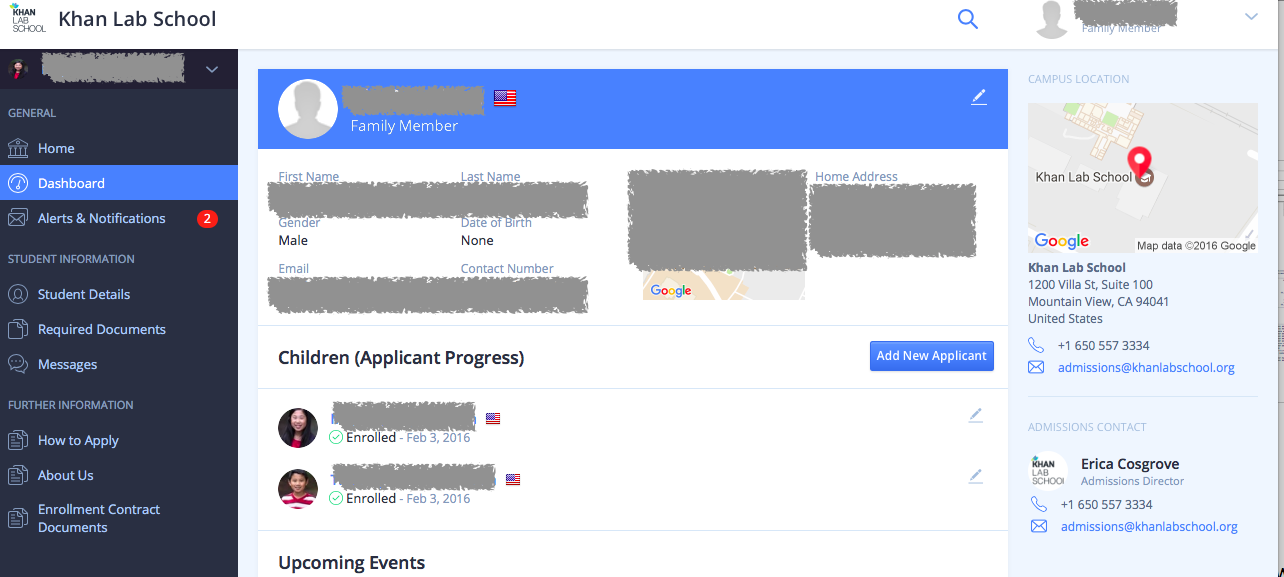1284x577 pixels.
Task: Edit profile using header pencil icon
Action: click(x=979, y=96)
